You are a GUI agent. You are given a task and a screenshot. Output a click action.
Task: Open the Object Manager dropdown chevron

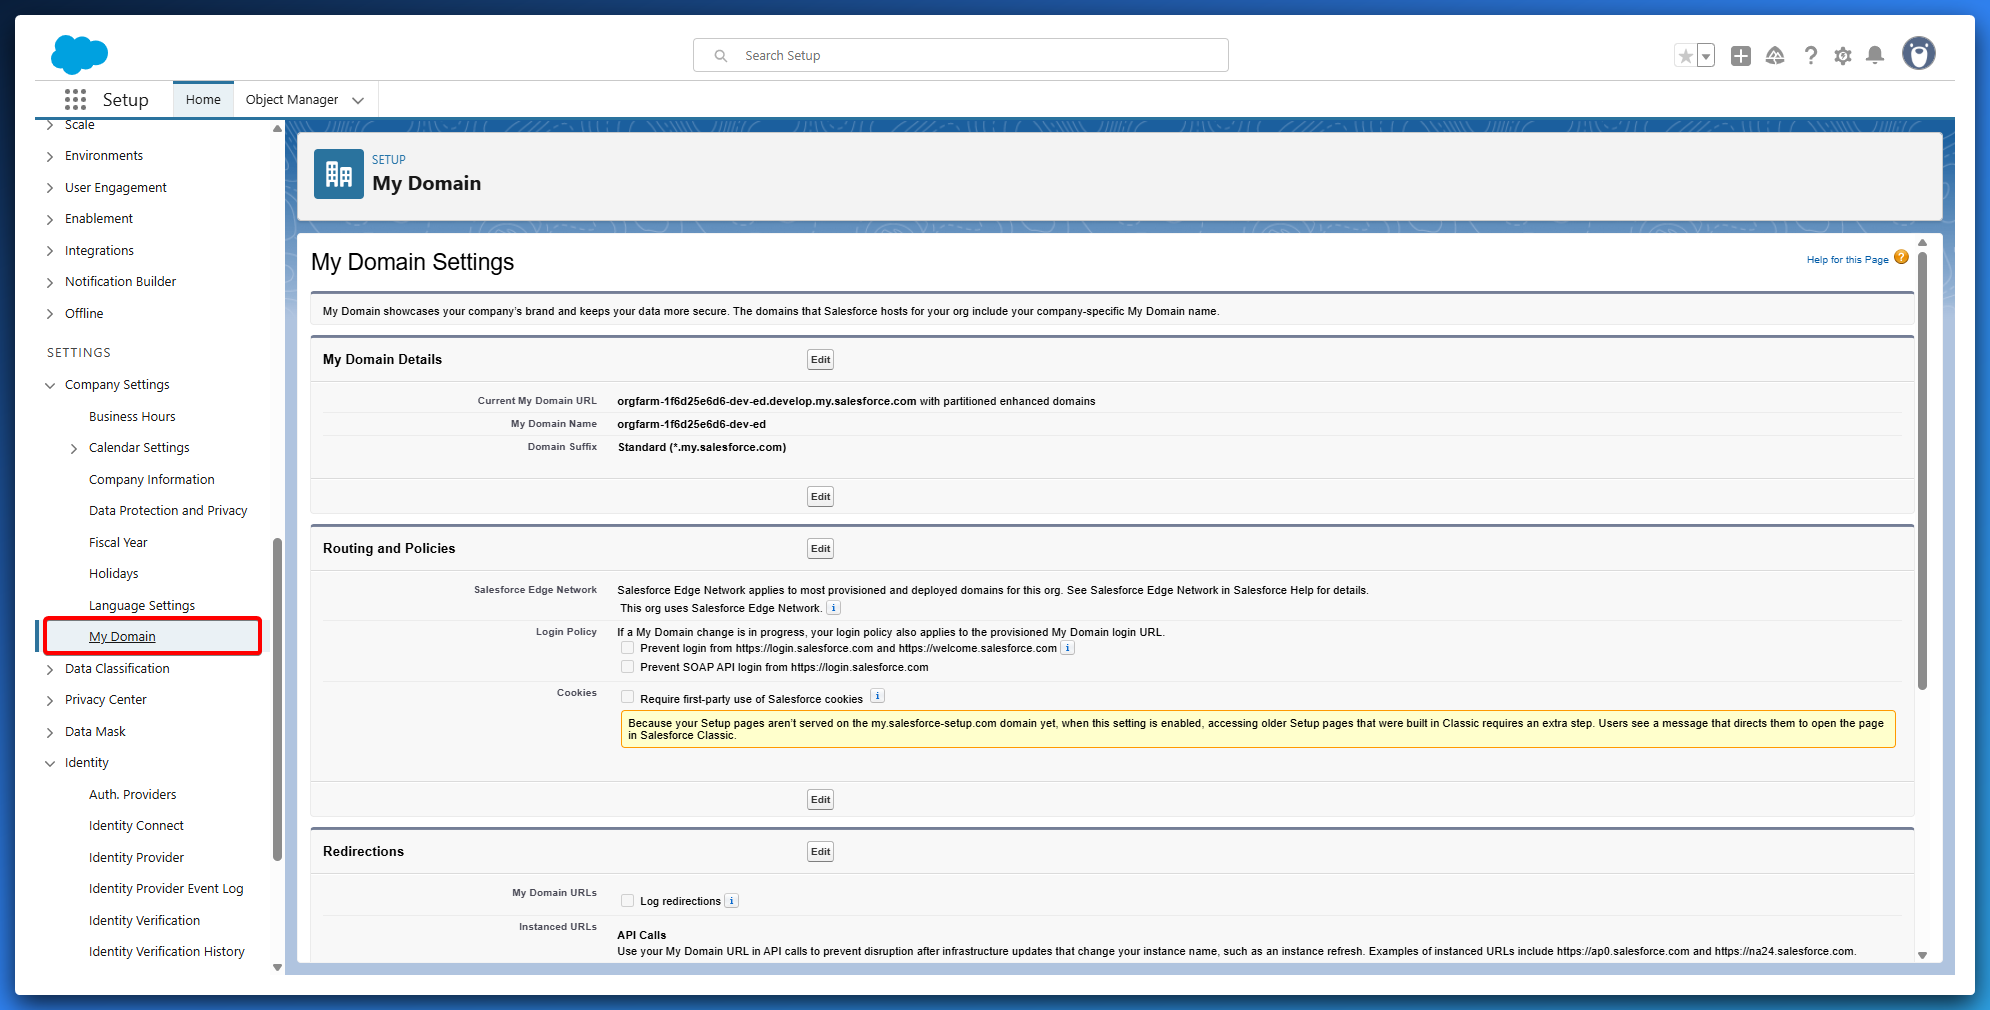point(358,100)
